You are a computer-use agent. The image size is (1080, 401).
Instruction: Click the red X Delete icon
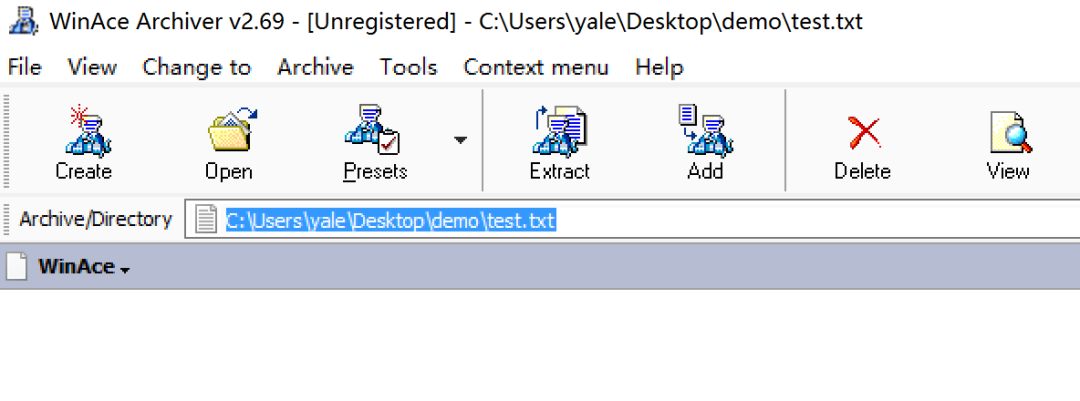pyautogui.click(x=864, y=132)
